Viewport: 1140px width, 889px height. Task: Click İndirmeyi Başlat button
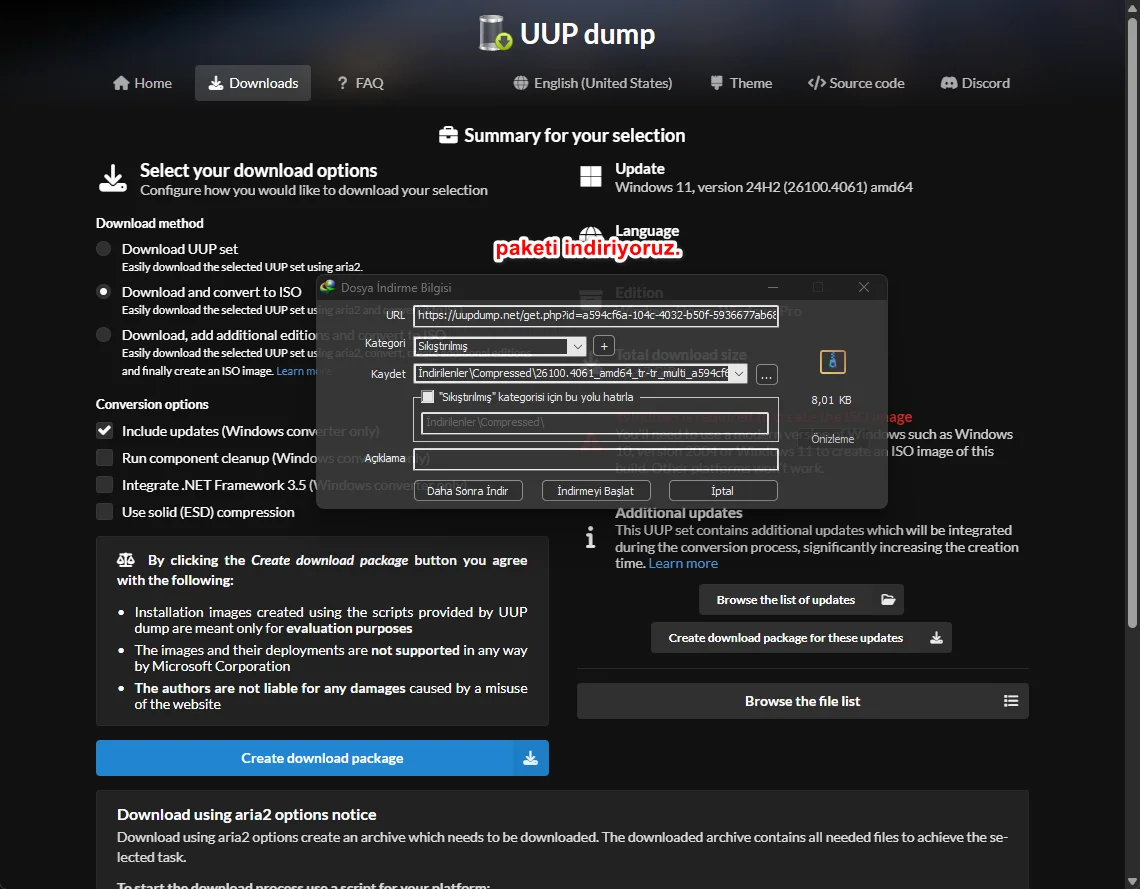[595, 491]
